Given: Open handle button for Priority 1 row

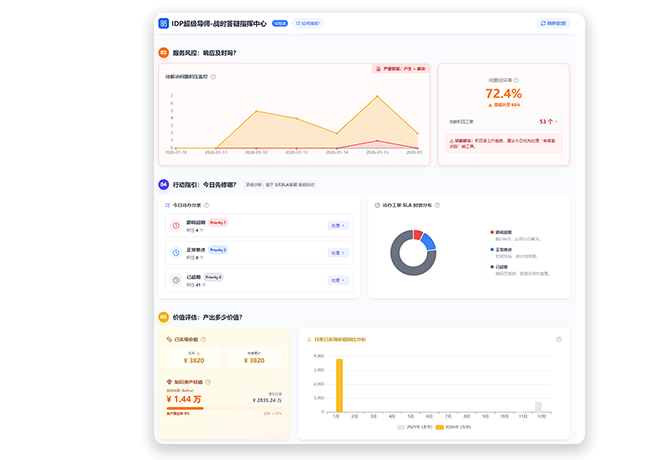Looking at the screenshot, I should (337, 226).
